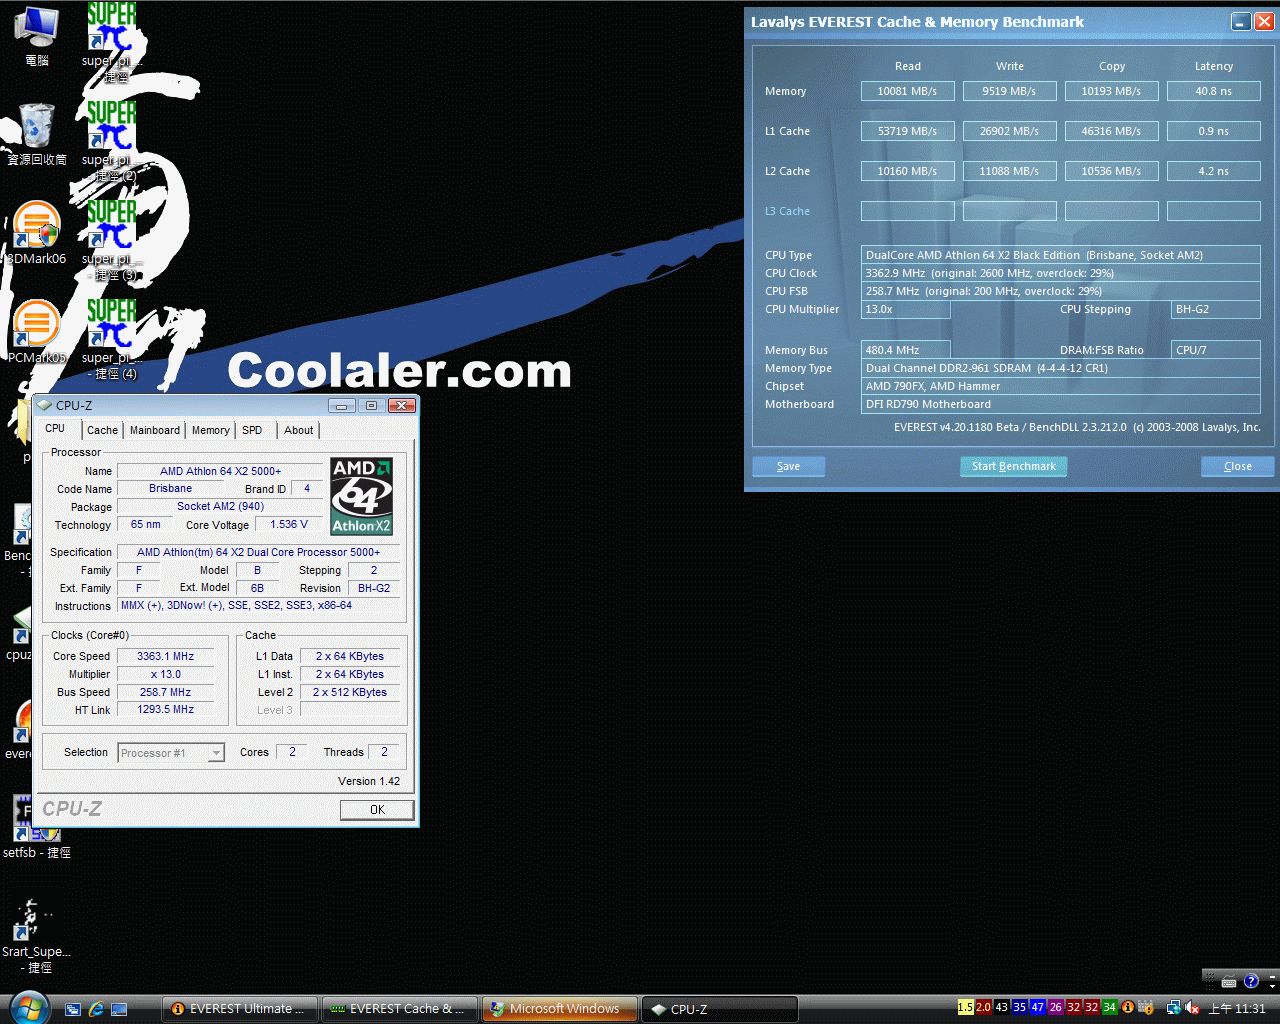Click the Core Speed value 3363.1 MHz
Screen dimensions: 1280x1024
point(166,657)
